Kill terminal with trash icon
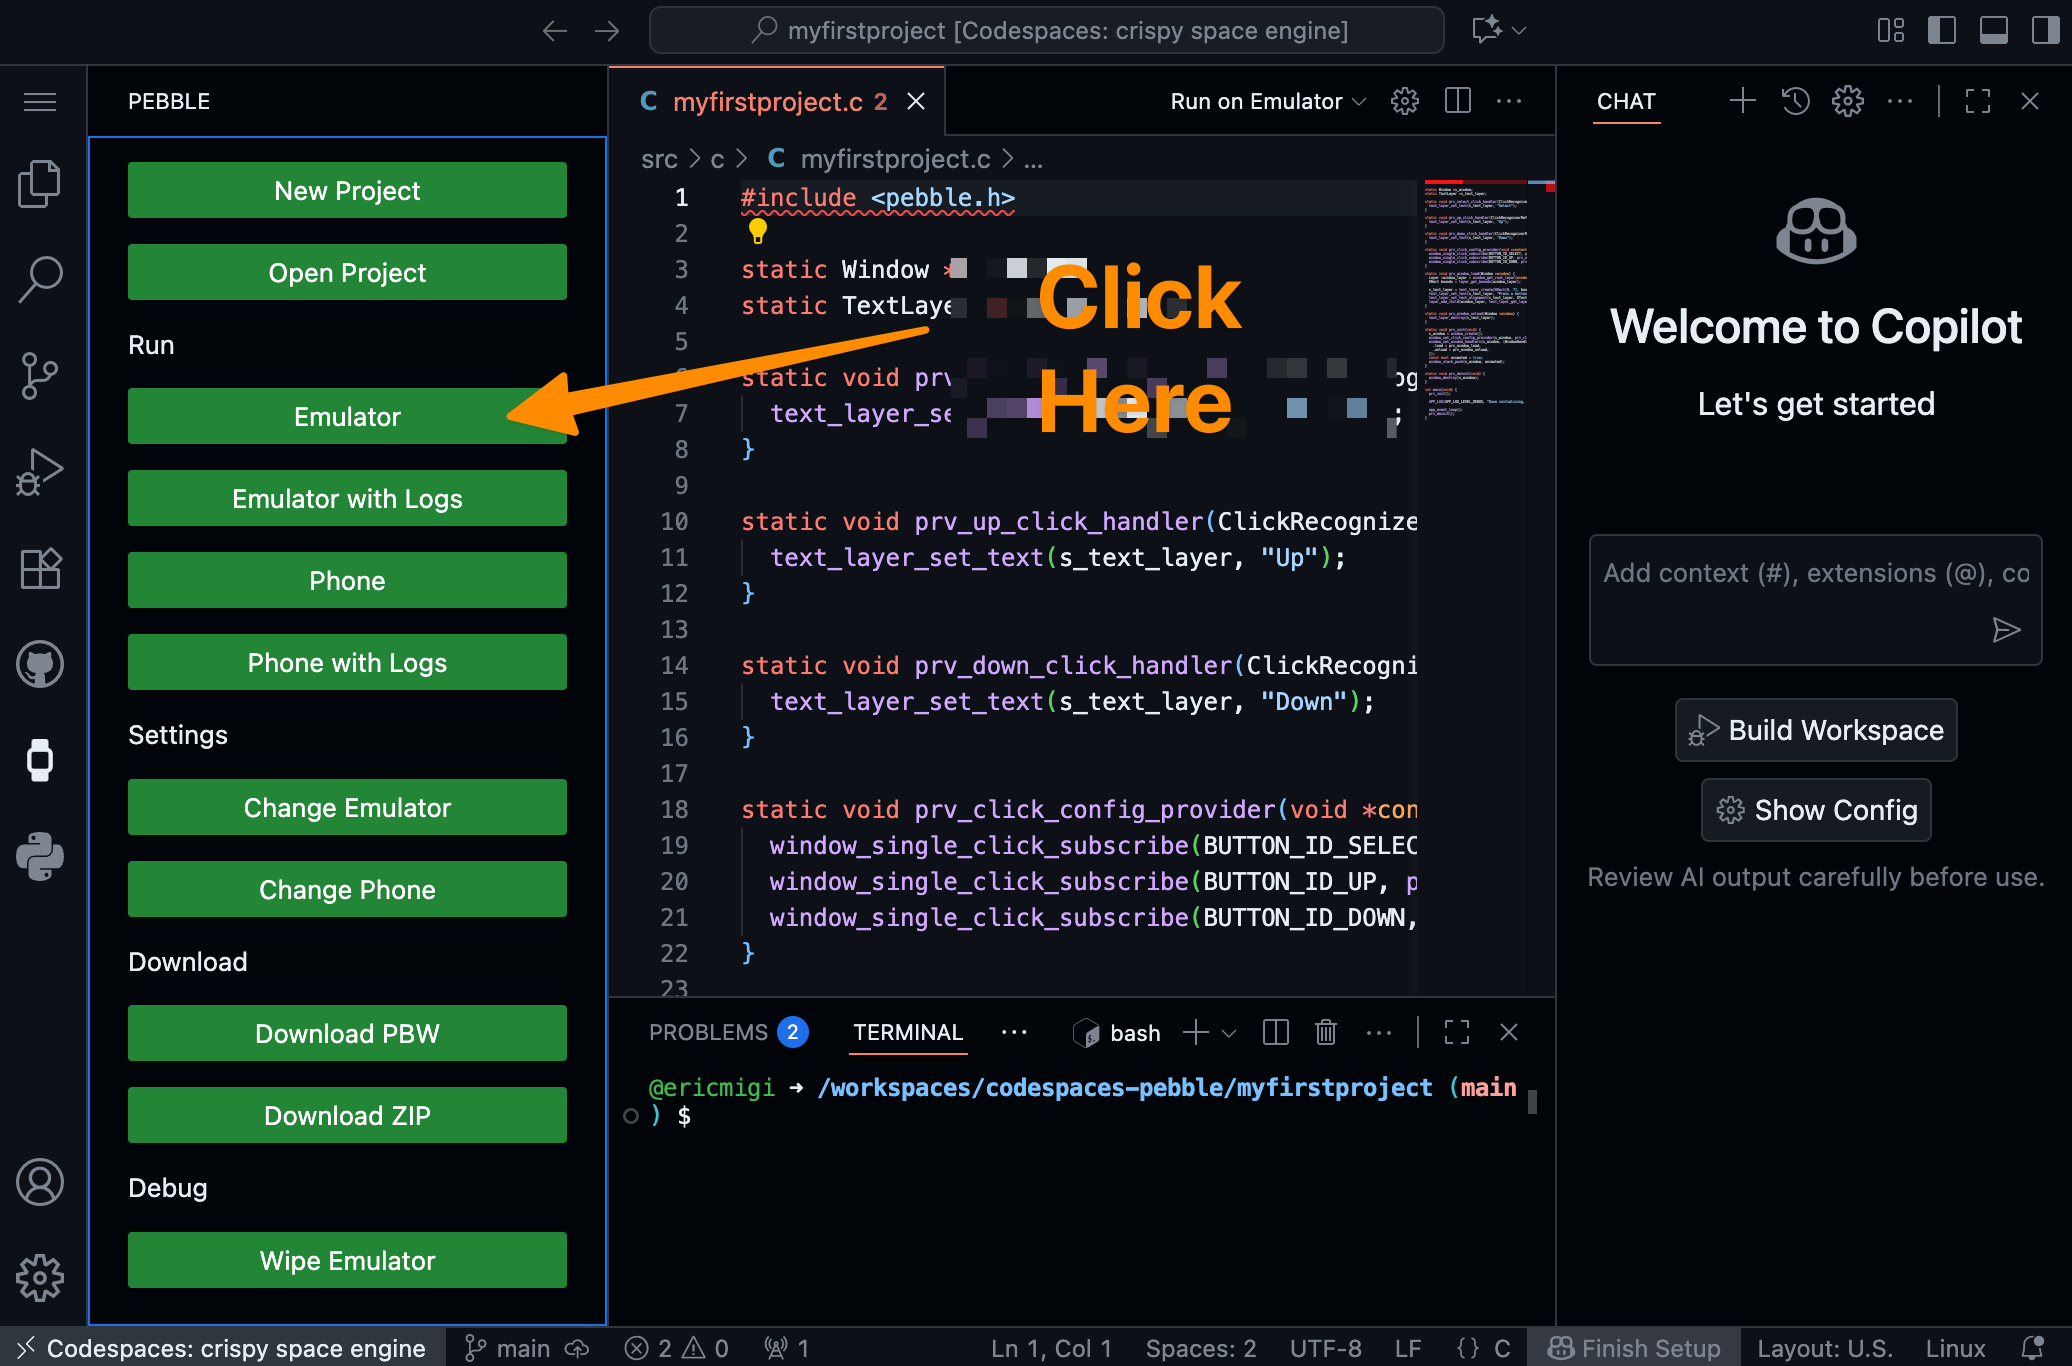Screen dimensions: 2072x1366 point(1326,1032)
